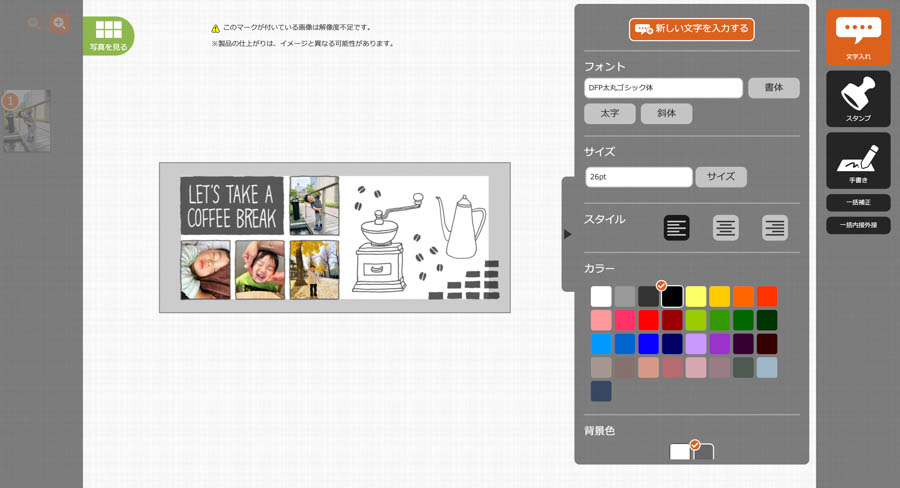
Task: Click 新しい文字を入力する button
Action: (x=691, y=29)
